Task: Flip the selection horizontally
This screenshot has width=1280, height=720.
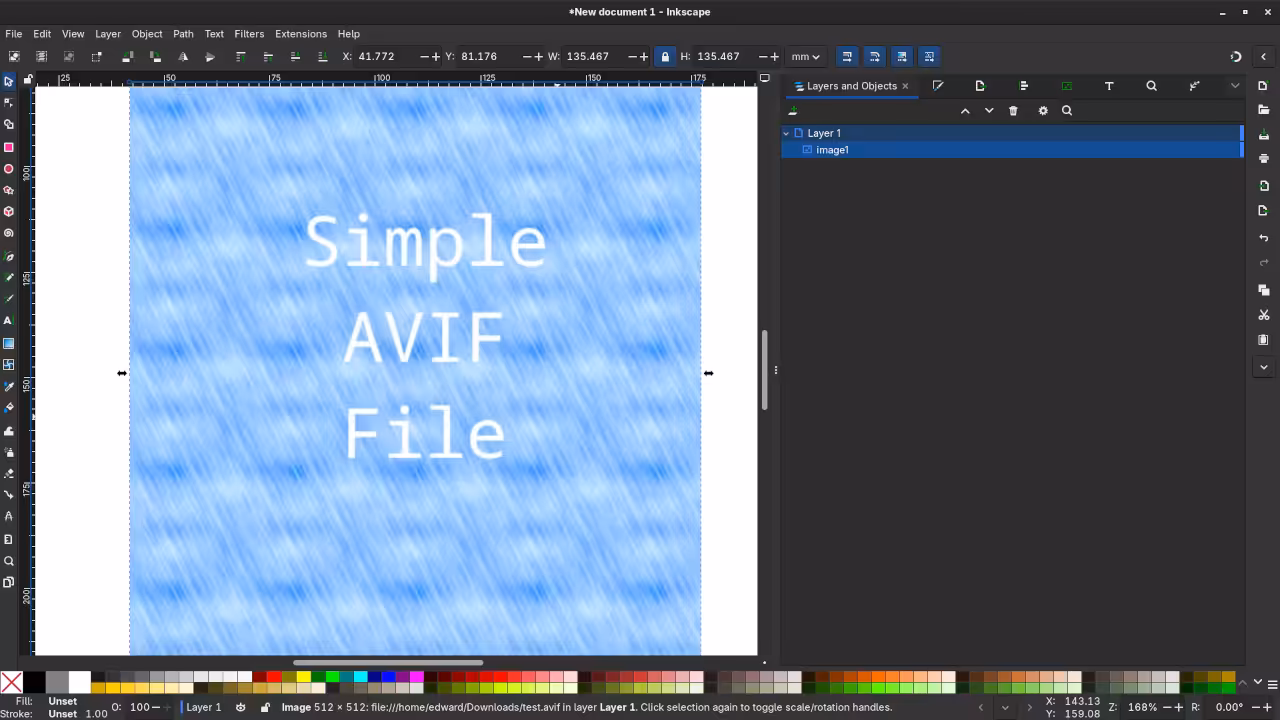Action: [184, 56]
